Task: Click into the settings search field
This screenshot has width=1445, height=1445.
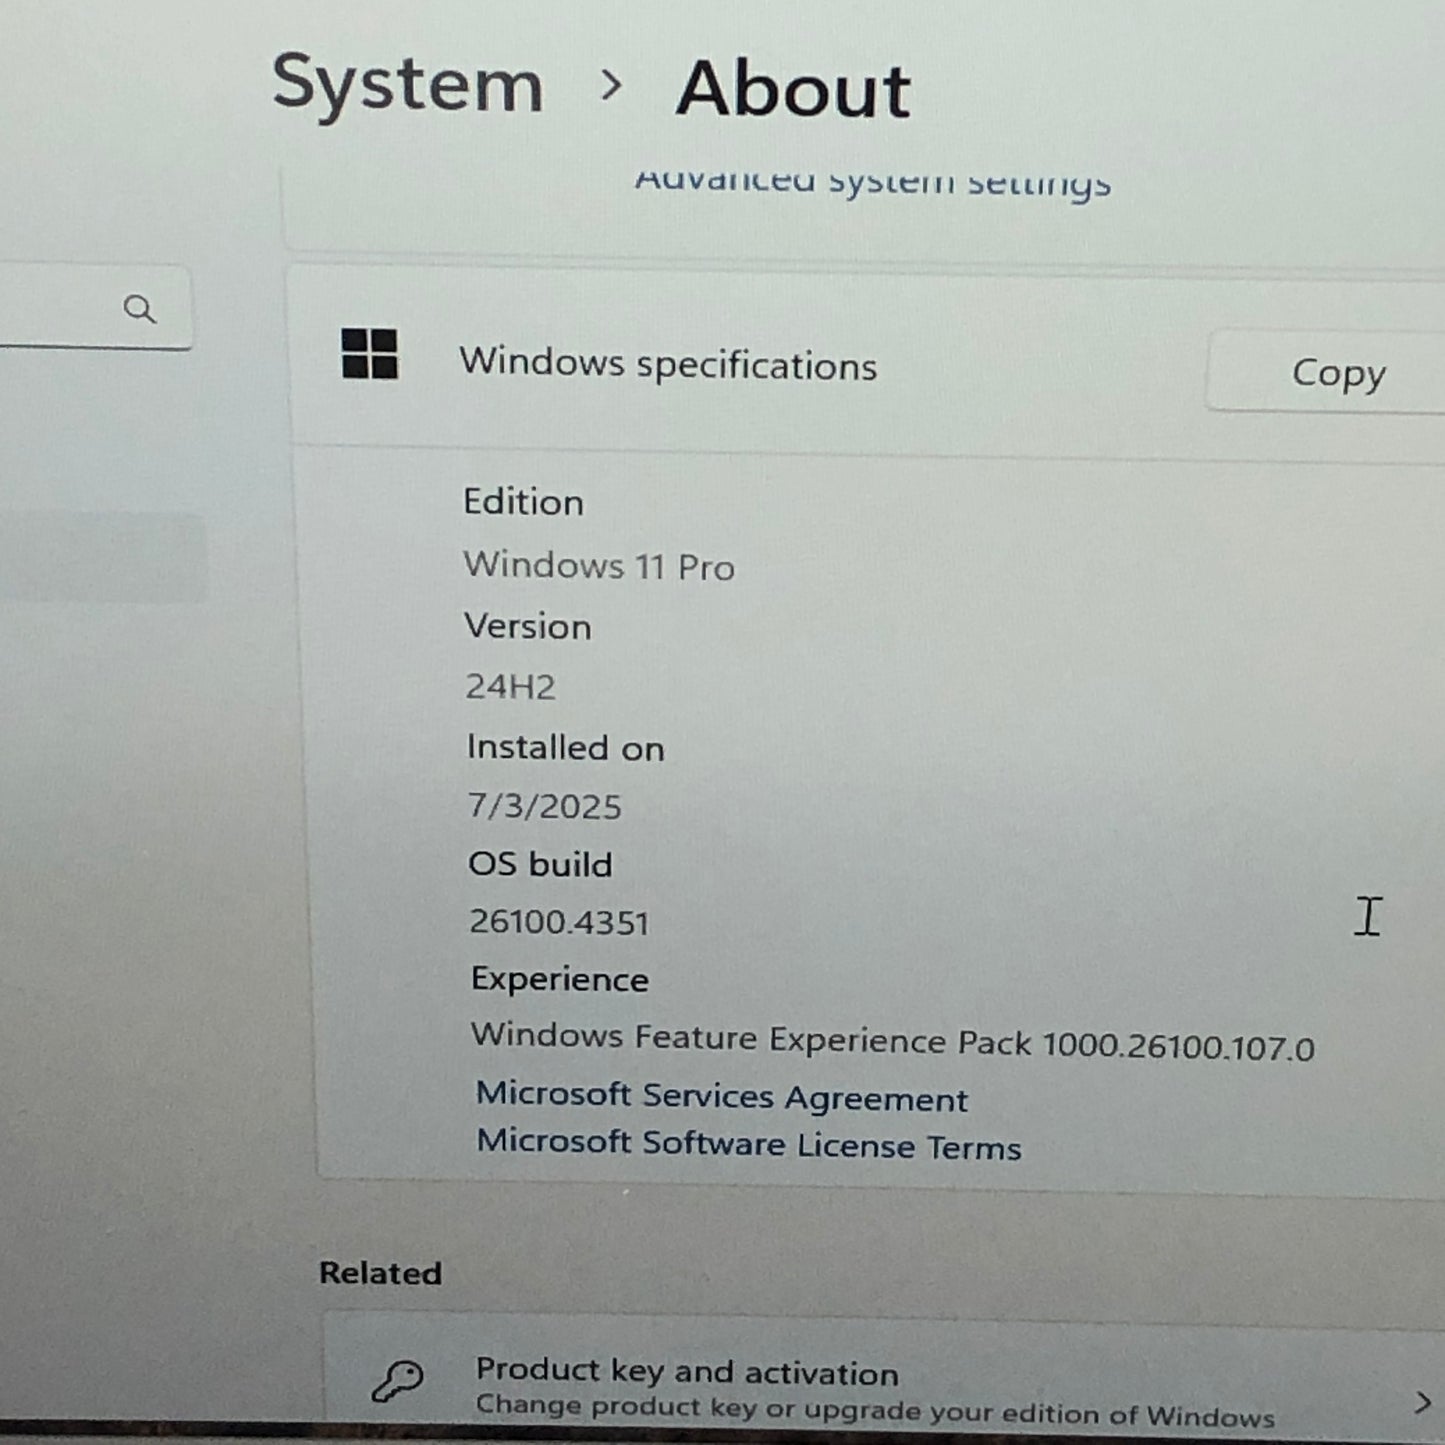Action: tap(60, 310)
